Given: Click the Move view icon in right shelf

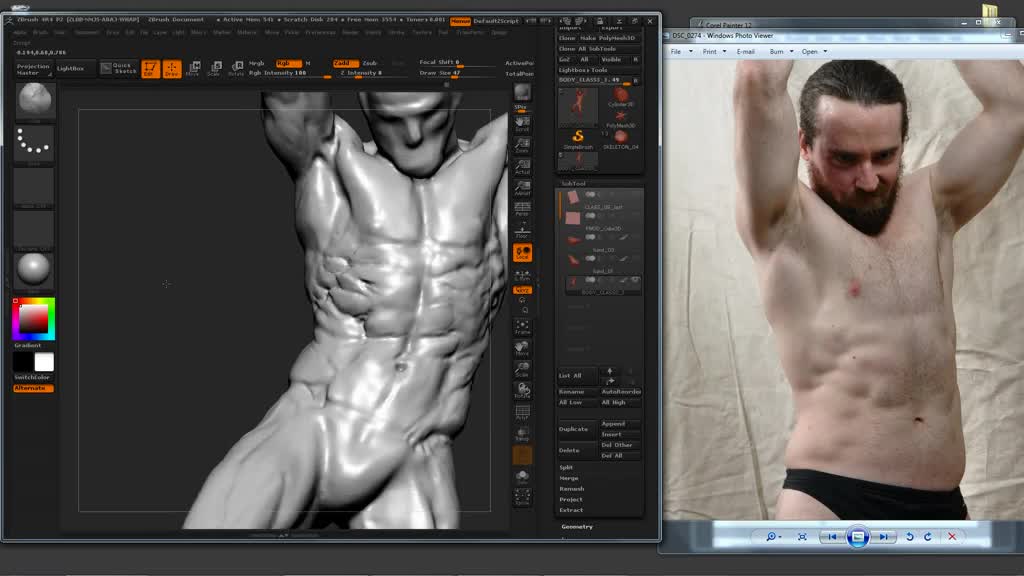Looking at the screenshot, I should click(x=522, y=348).
